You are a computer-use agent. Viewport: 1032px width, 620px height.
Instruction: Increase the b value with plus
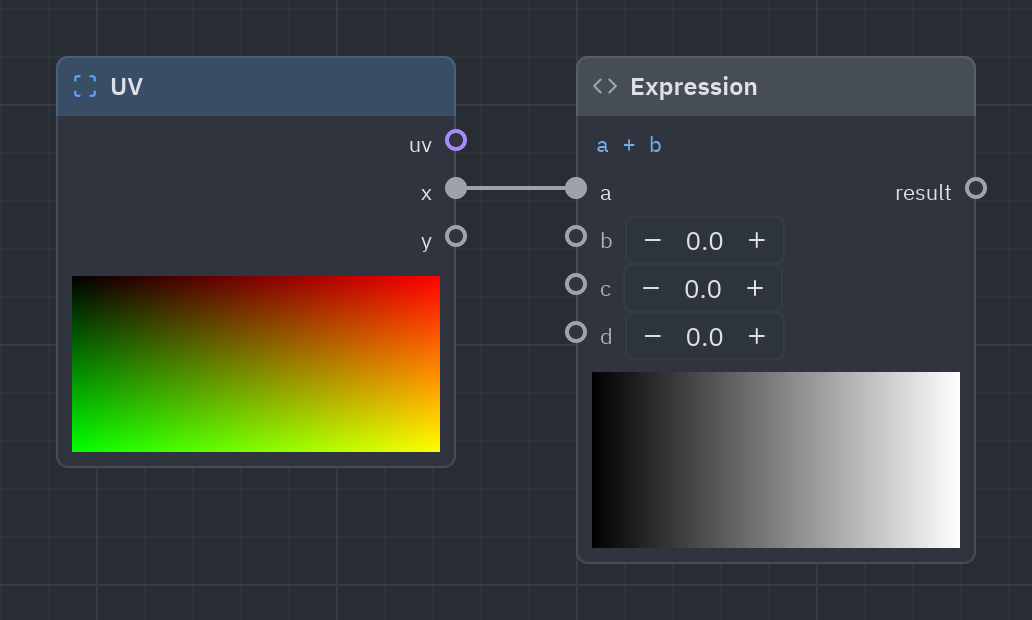click(757, 240)
